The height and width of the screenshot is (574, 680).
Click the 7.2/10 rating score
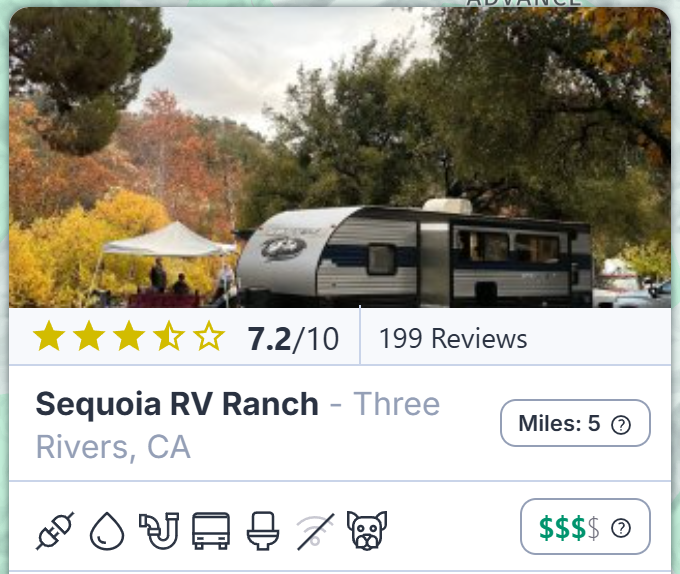tap(293, 339)
